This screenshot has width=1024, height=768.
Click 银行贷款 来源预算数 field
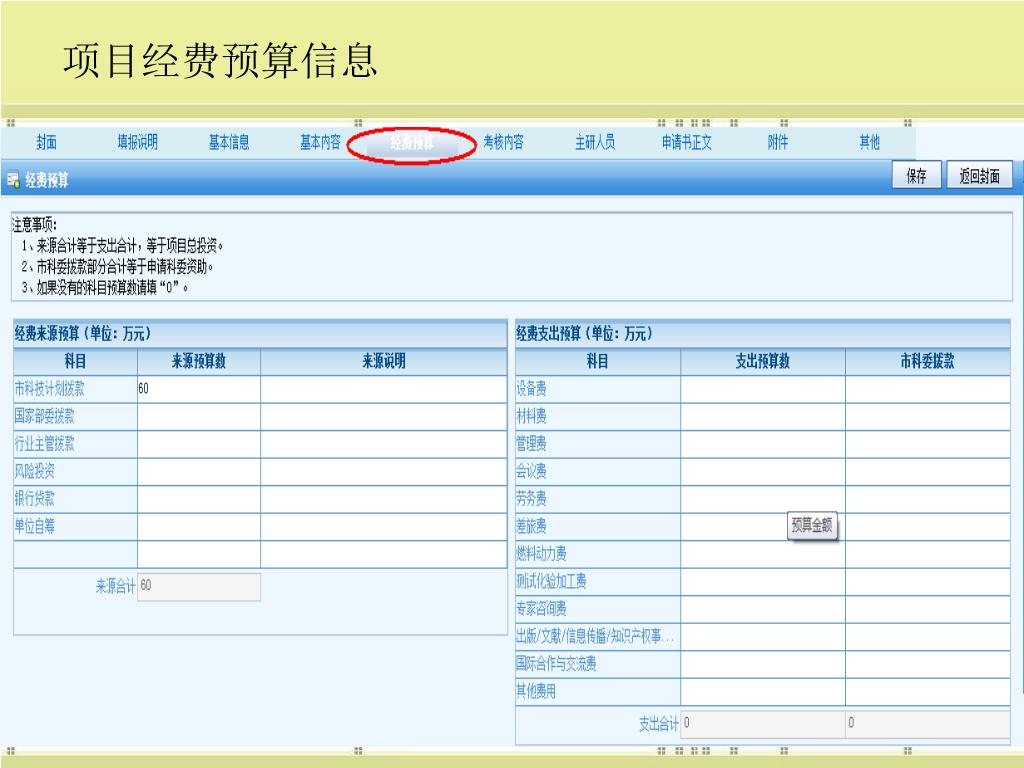(x=199, y=499)
